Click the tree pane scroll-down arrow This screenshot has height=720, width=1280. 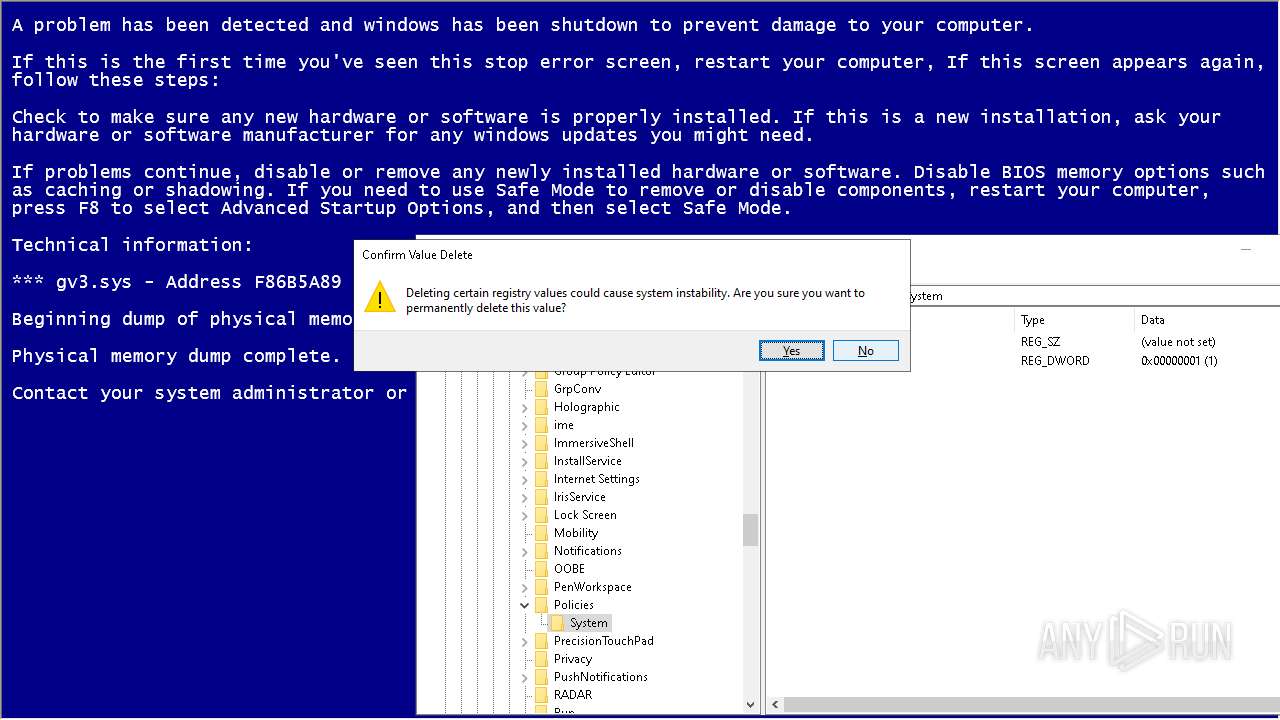(750, 705)
